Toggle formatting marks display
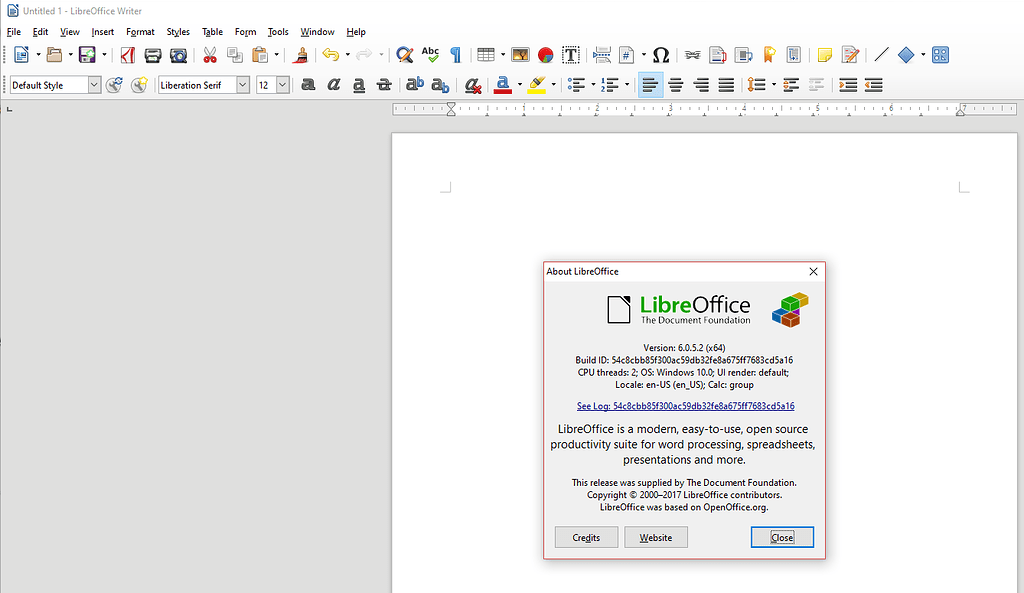The height and width of the screenshot is (593, 1024). pos(455,55)
